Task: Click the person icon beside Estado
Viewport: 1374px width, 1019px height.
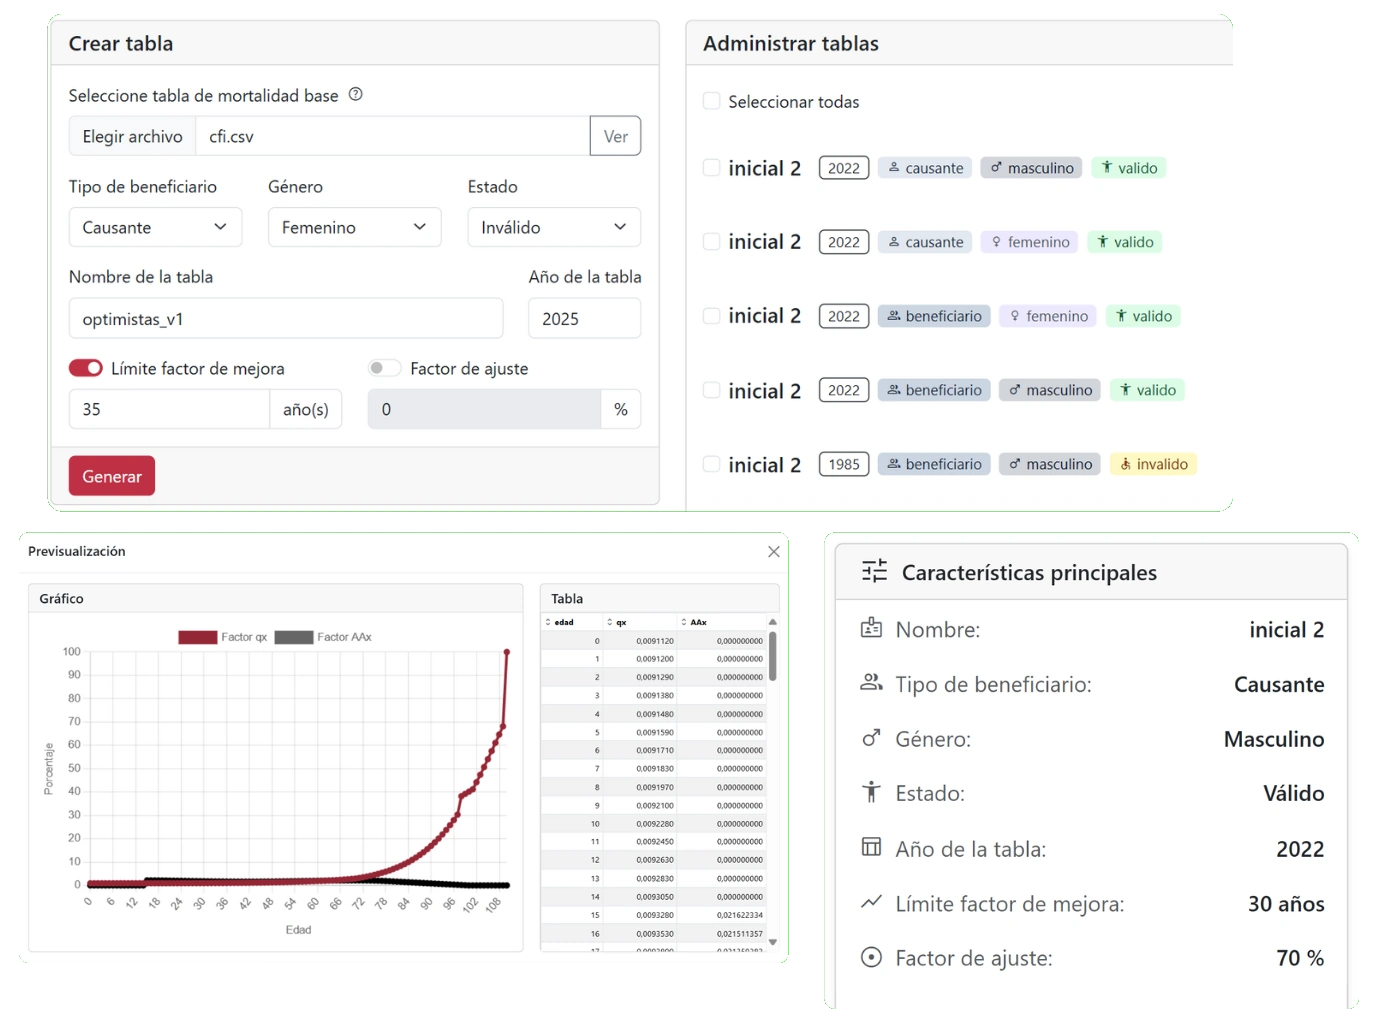Action: coord(871,792)
